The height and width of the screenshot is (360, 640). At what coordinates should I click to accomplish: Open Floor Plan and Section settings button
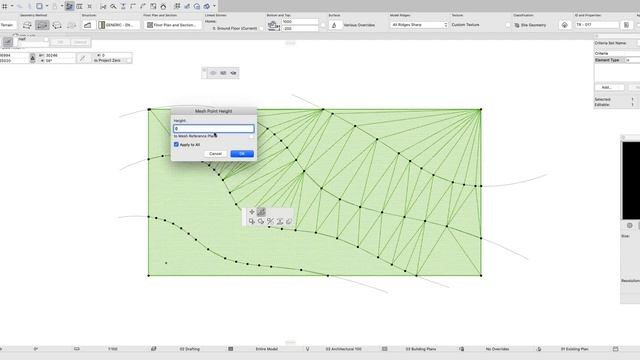click(173, 25)
